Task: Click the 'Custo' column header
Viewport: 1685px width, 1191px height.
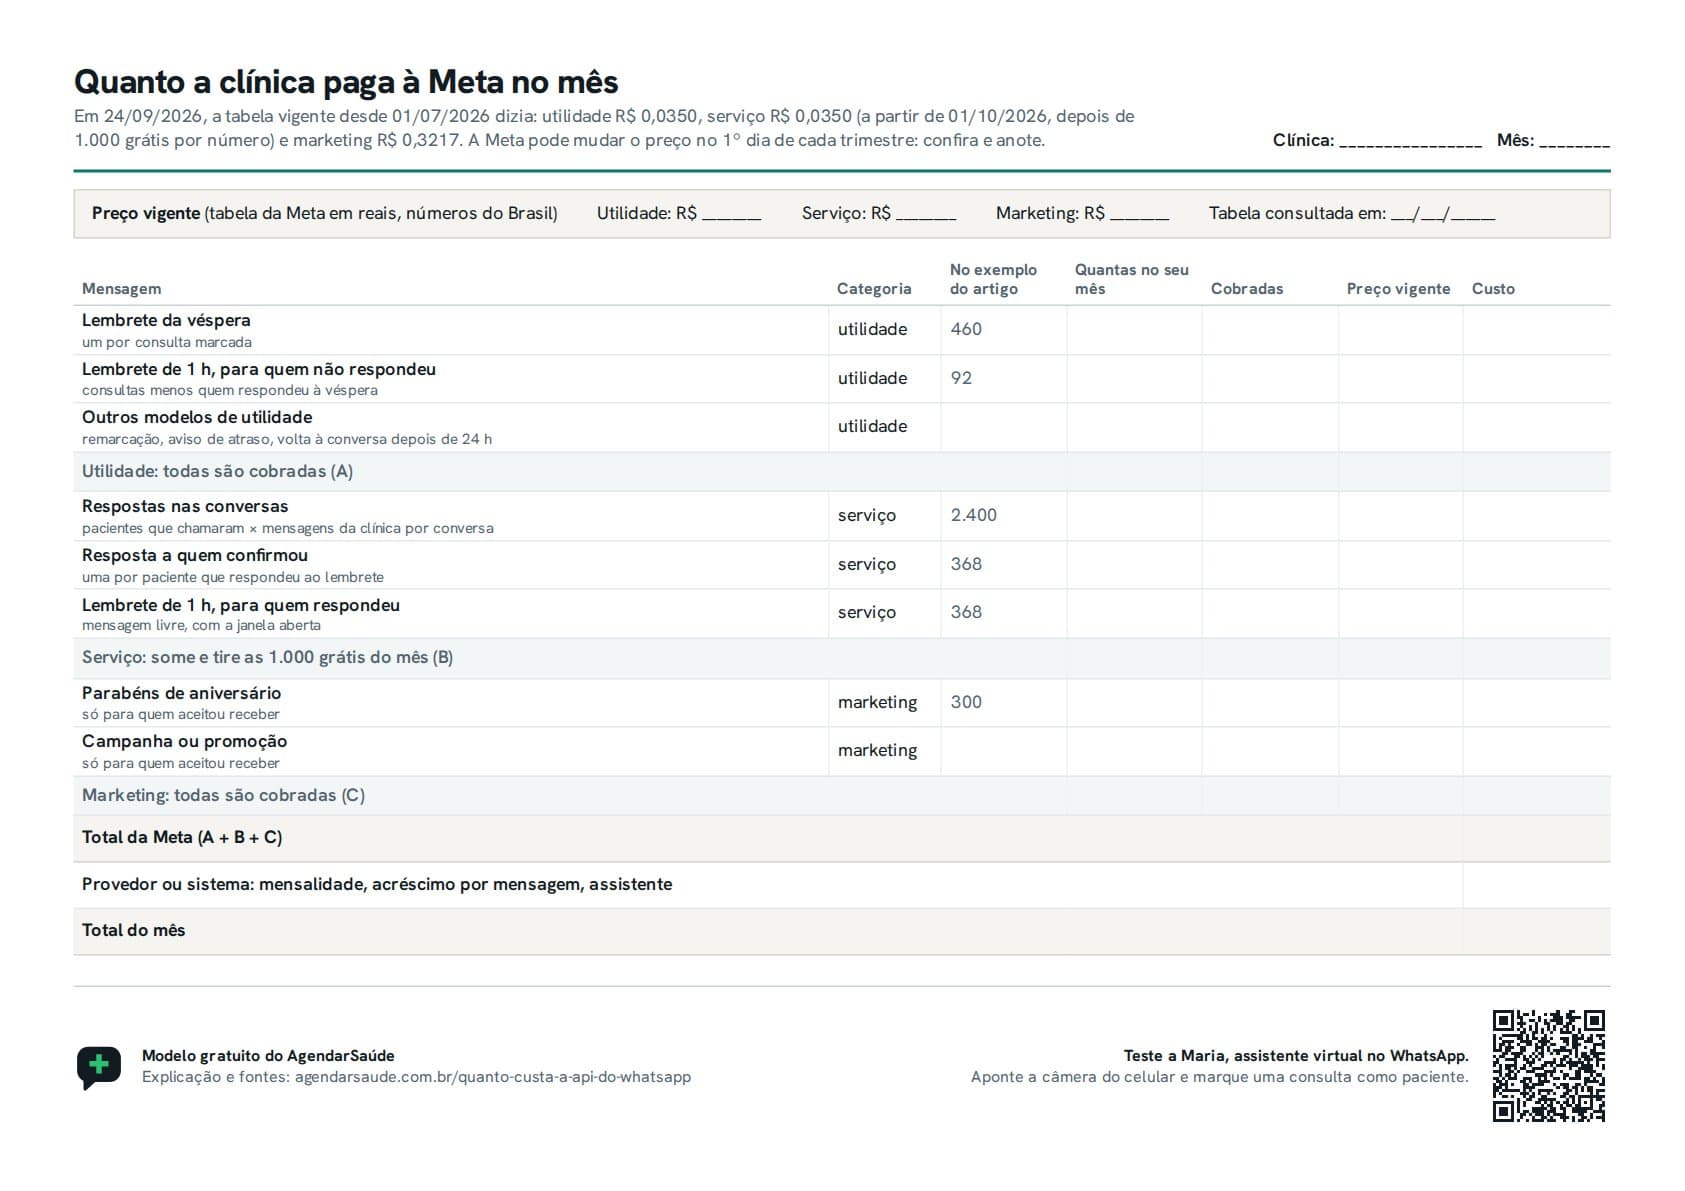Action: [1493, 289]
